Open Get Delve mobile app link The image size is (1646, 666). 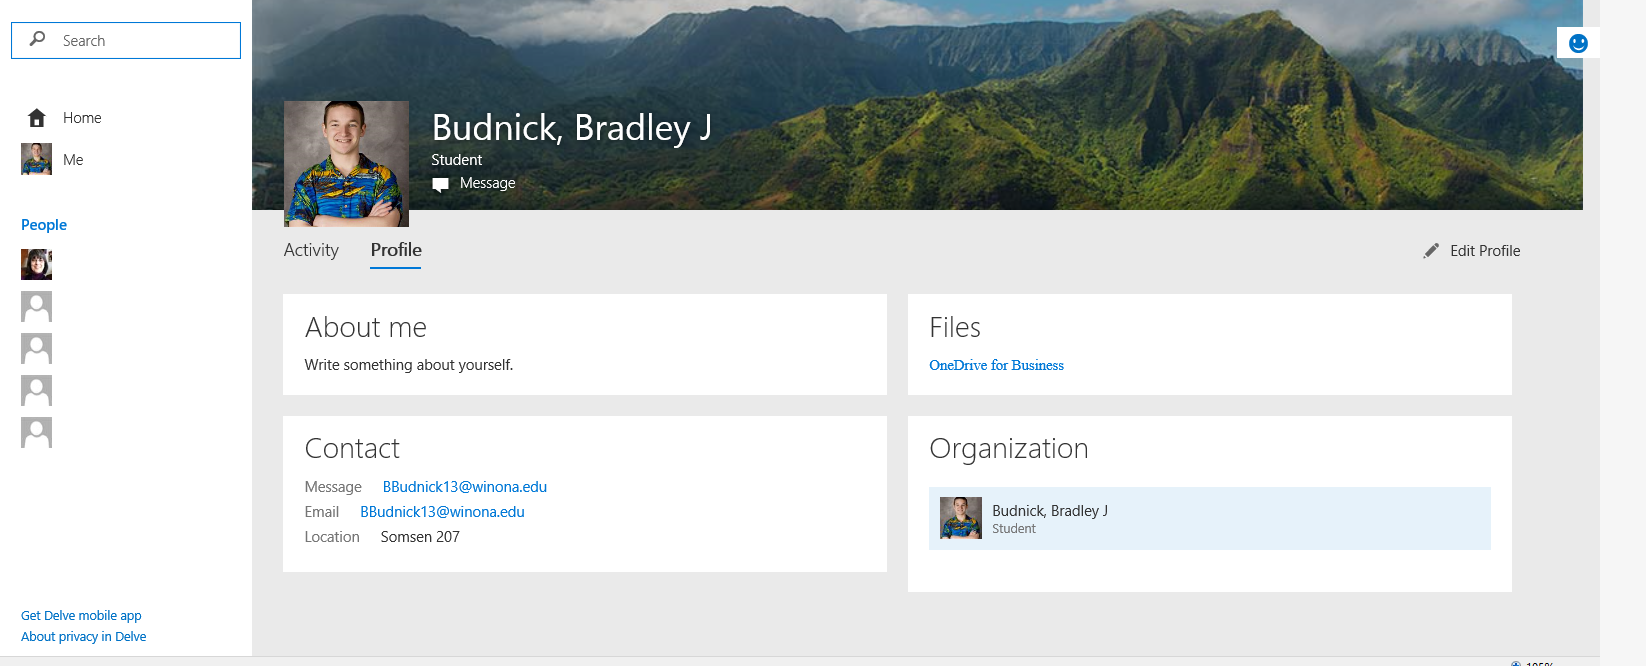pyautogui.click(x=81, y=616)
